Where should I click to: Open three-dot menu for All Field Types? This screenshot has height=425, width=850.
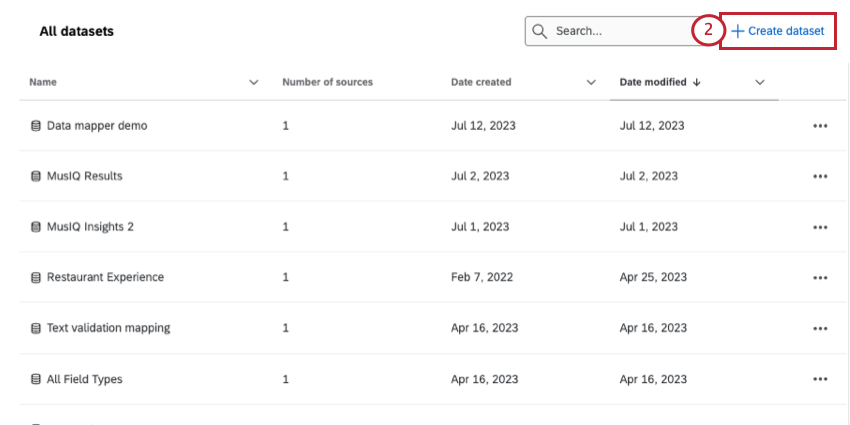pos(820,379)
